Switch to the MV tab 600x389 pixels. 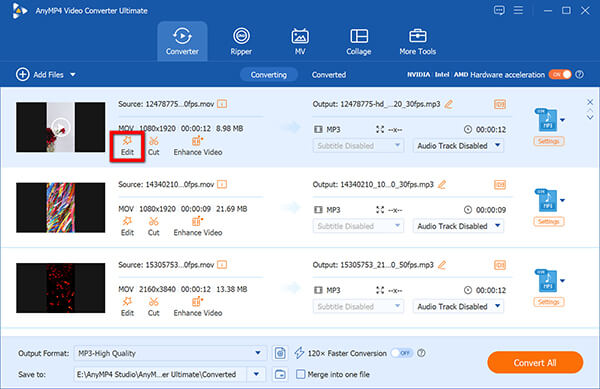[x=300, y=41]
